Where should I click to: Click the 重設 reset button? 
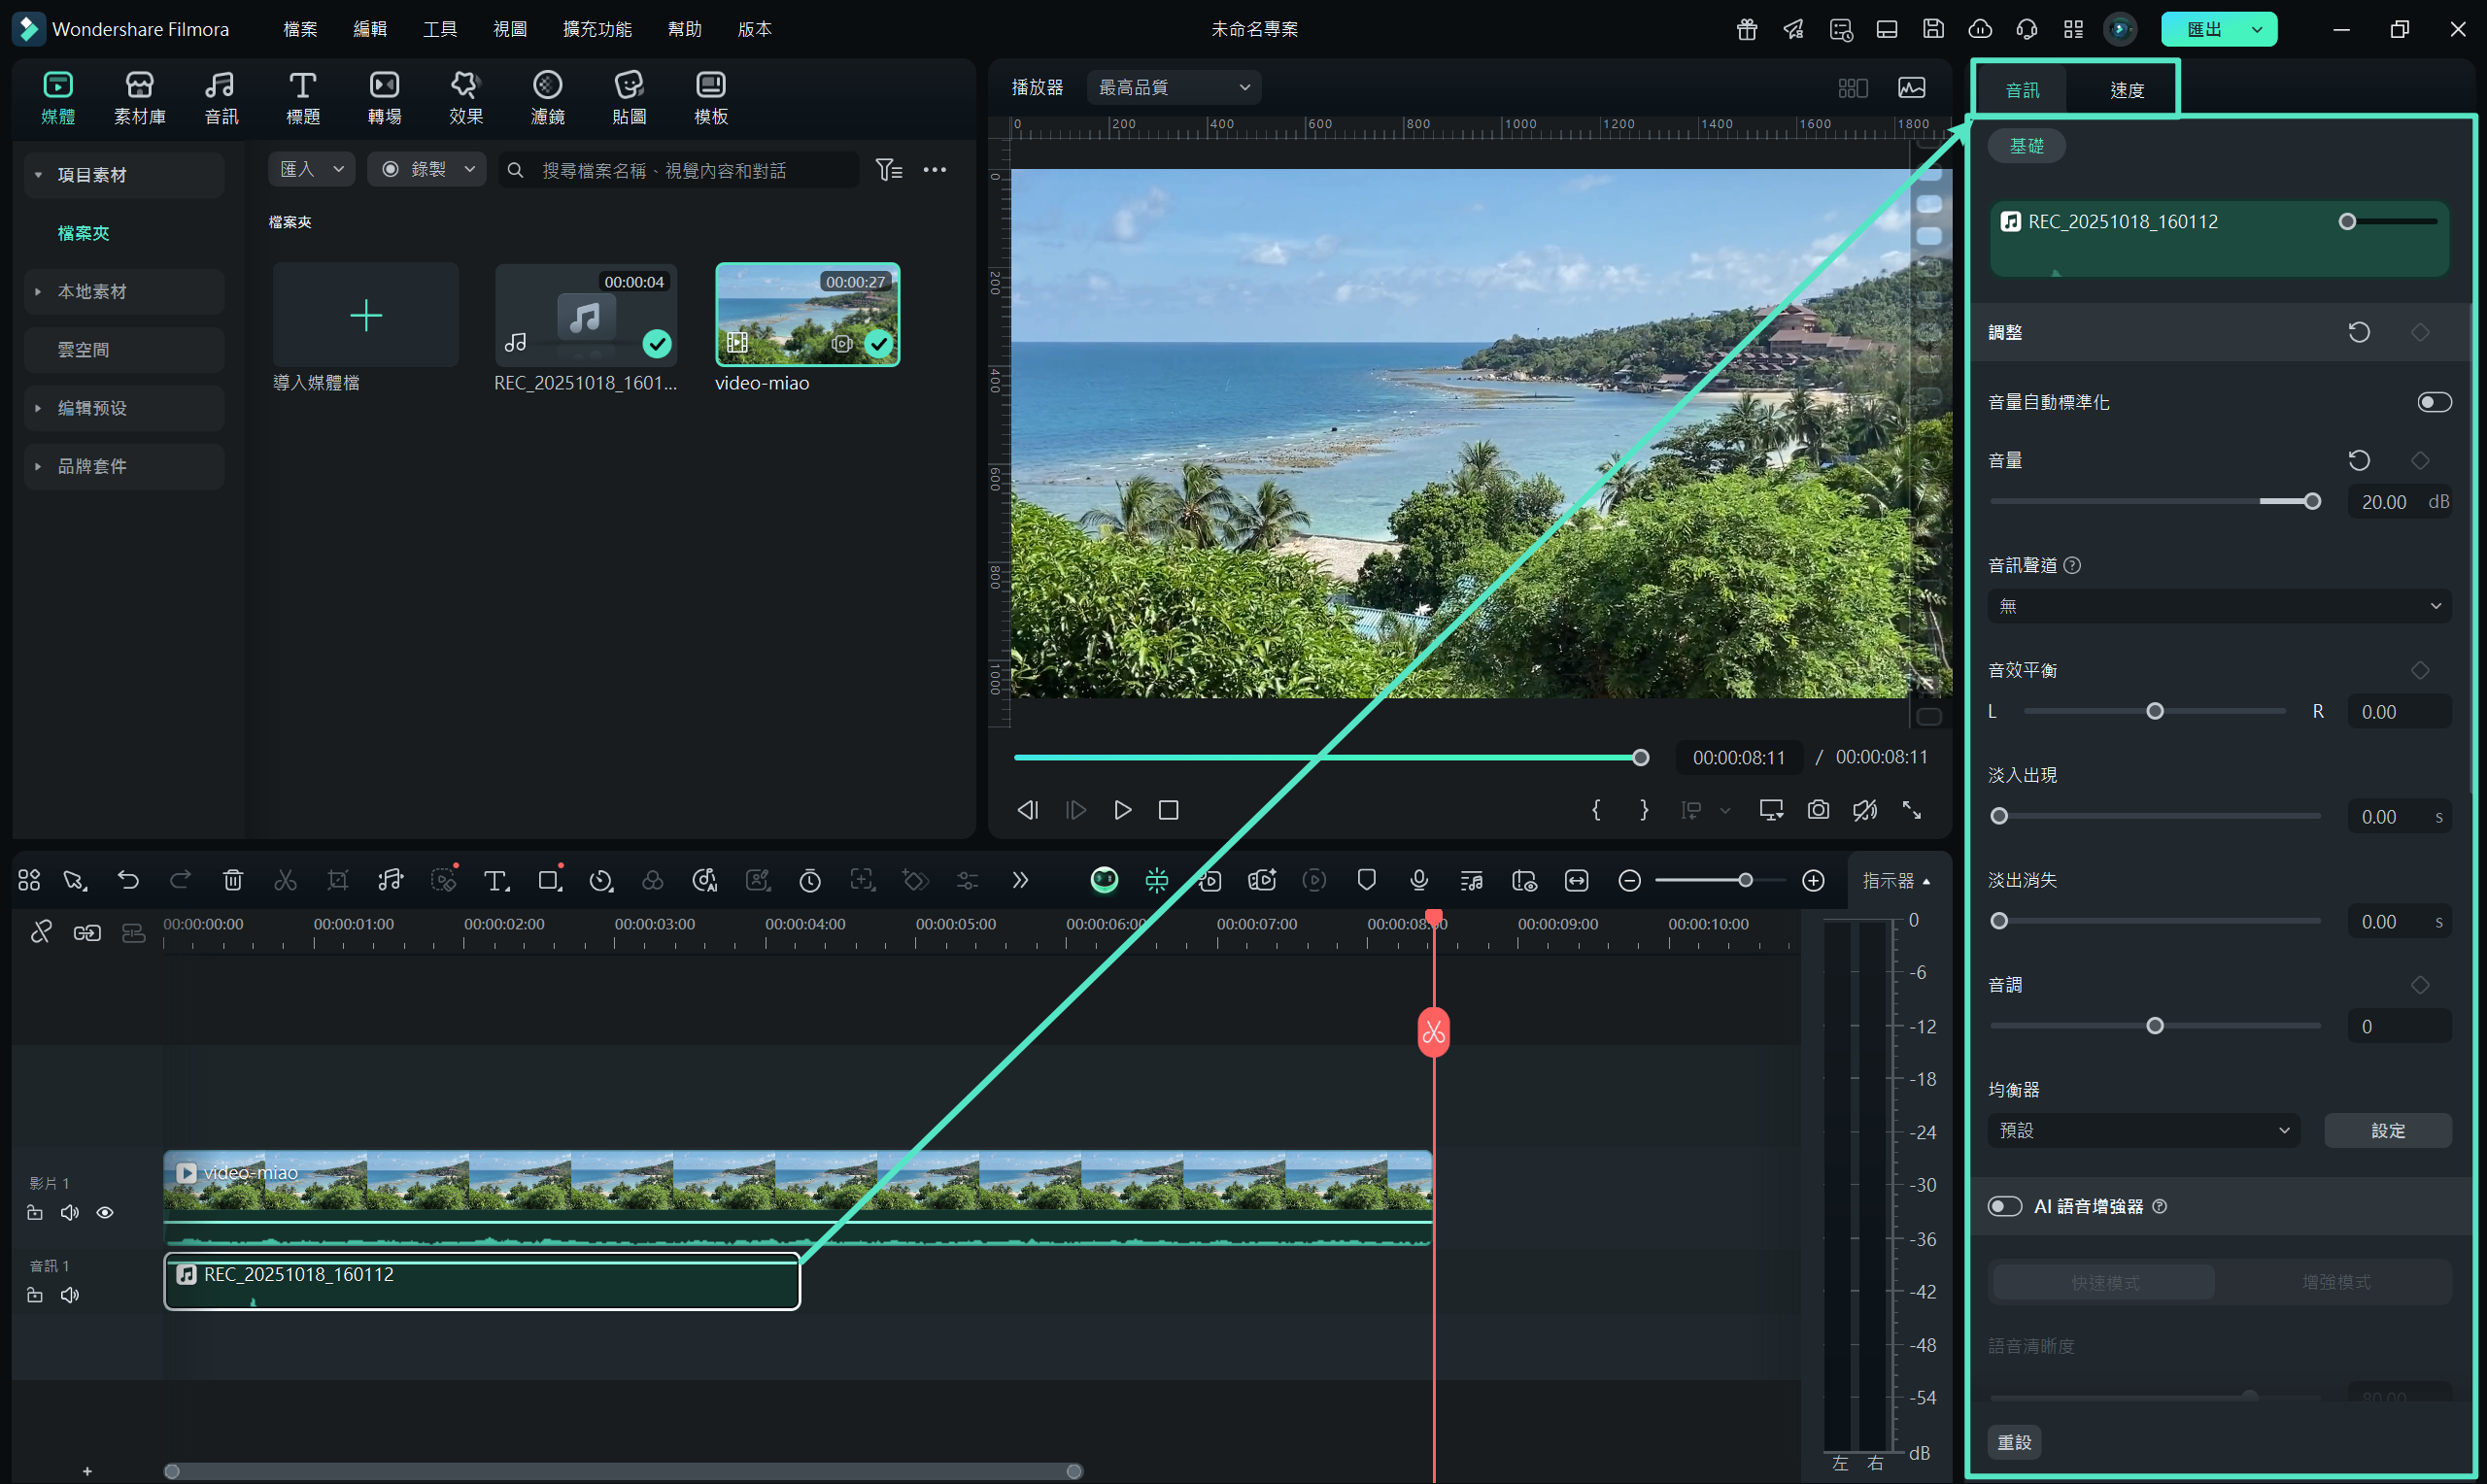[2014, 1442]
